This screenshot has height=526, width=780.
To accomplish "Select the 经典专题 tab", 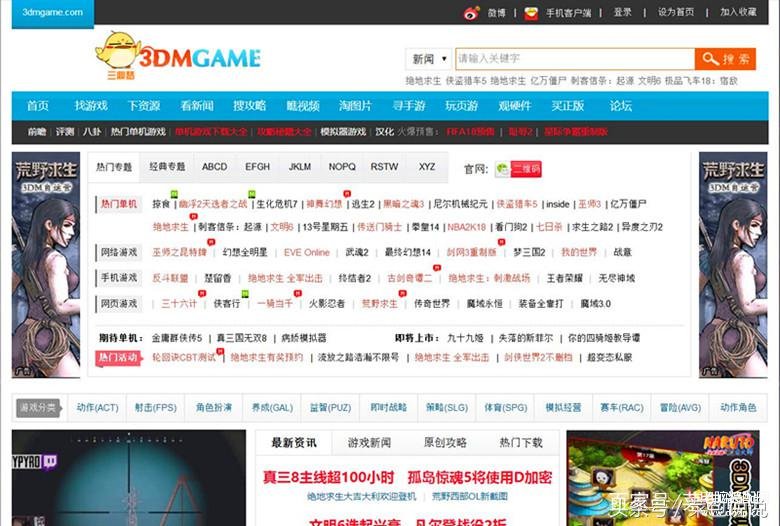I will pyautogui.click(x=167, y=167).
